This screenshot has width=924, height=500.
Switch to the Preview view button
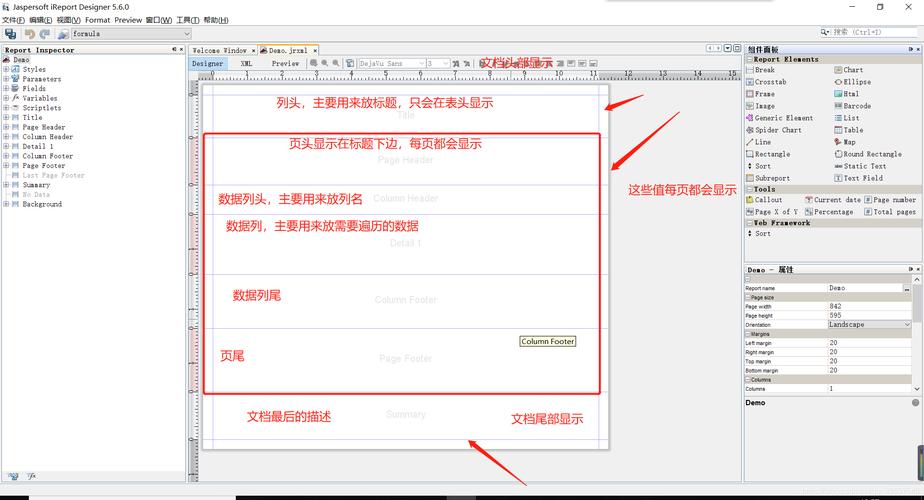[285, 63]
